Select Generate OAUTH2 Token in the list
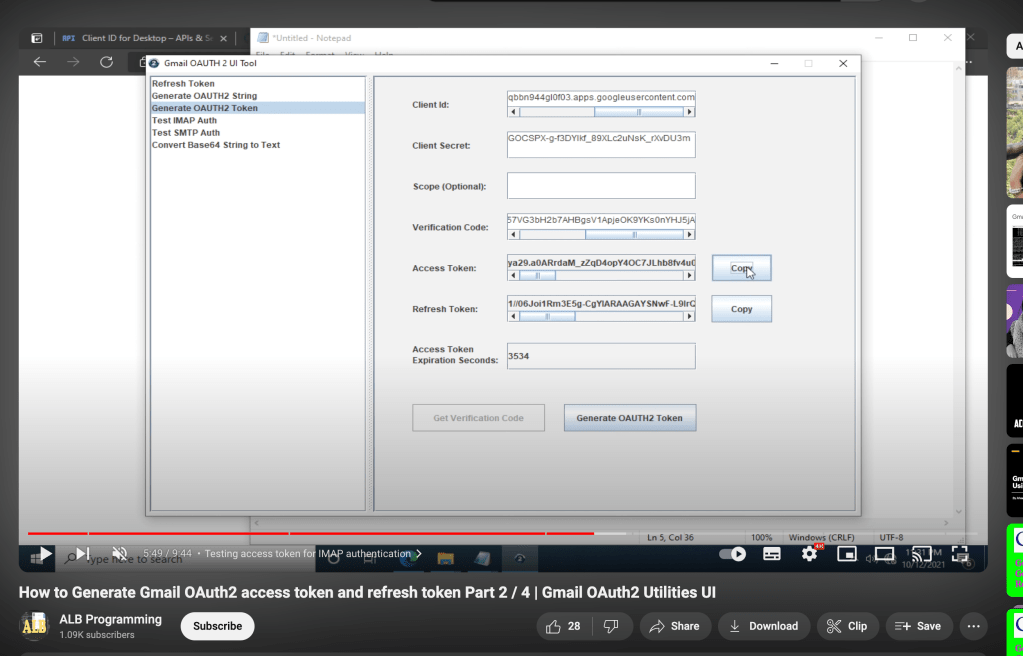This screenshot has height=656, width=1023. pos(258,108)
